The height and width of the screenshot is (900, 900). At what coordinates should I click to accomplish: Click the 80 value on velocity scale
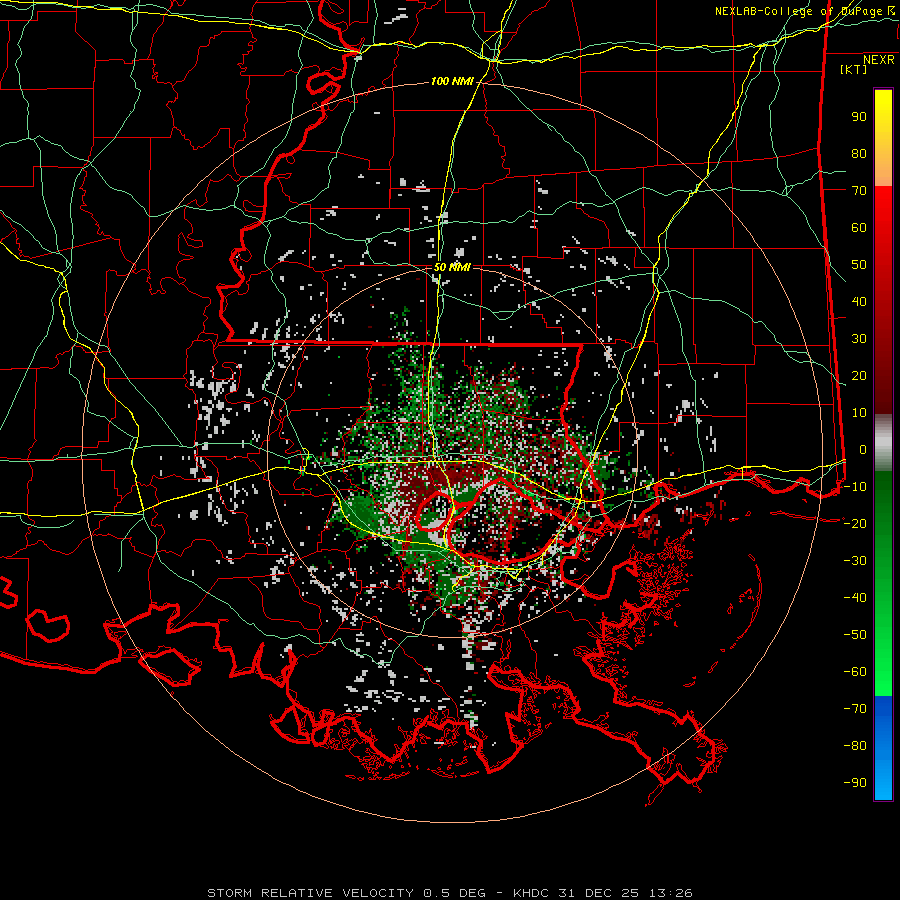pyautogui.click(x=859, y=154)
